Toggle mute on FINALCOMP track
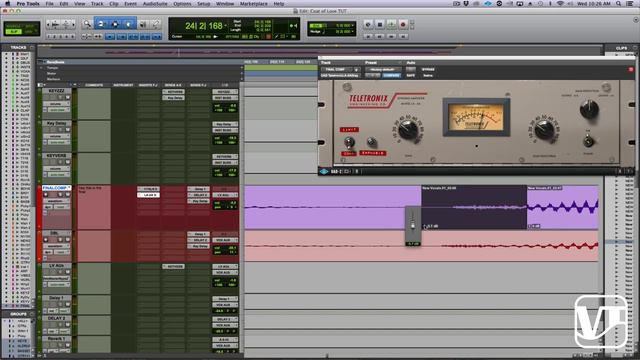 tap(67, 195)
